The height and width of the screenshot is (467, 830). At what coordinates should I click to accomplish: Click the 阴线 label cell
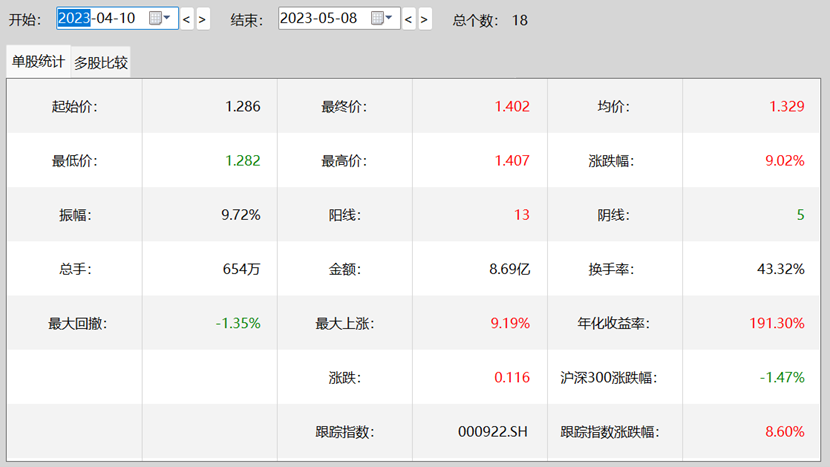(615, 215)
